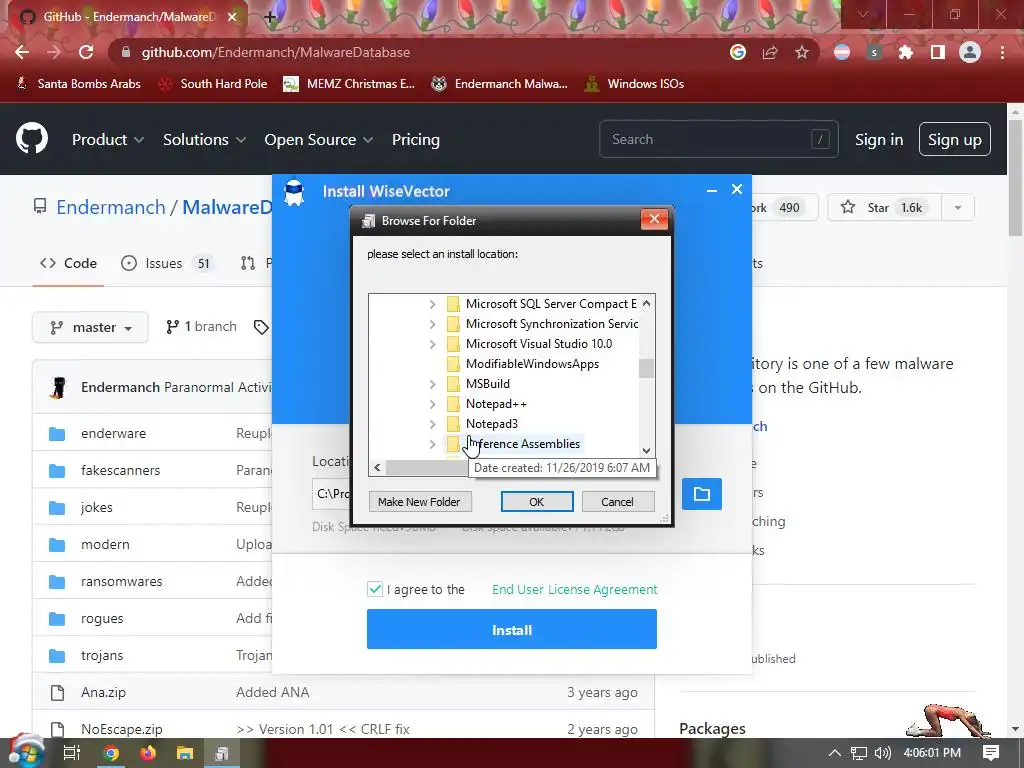
Task: Open the Solutions menu on GitHub
Action: pyautogui.click(x=204, y=140)
